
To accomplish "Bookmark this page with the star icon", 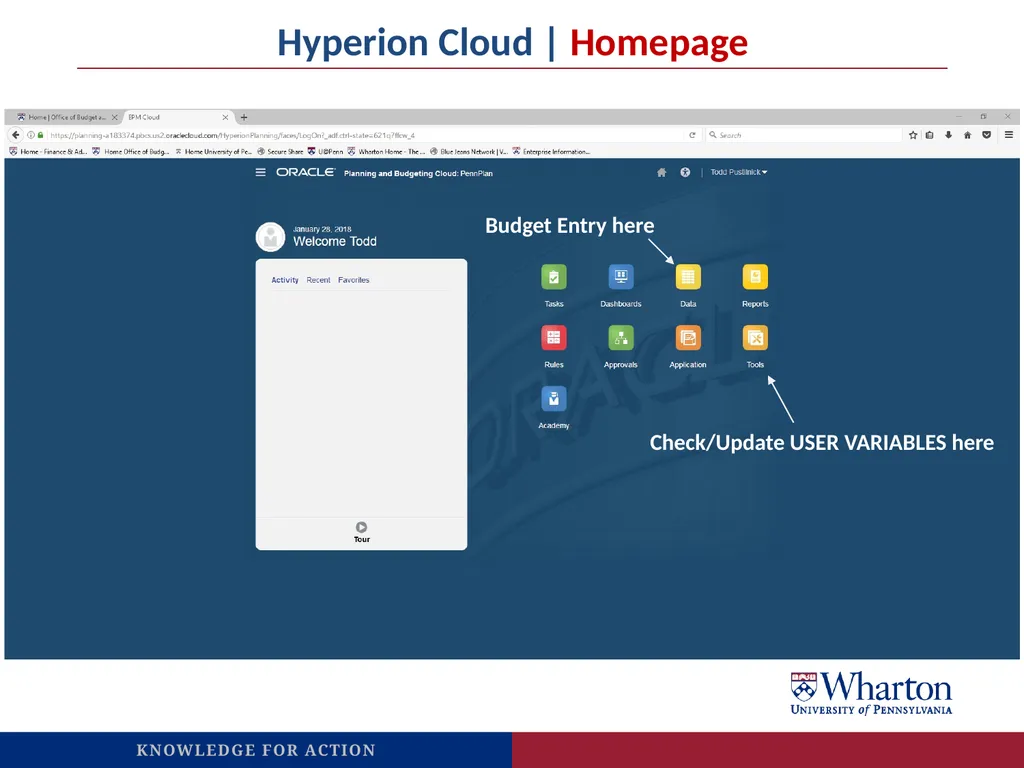I will (x=913, y=135).
